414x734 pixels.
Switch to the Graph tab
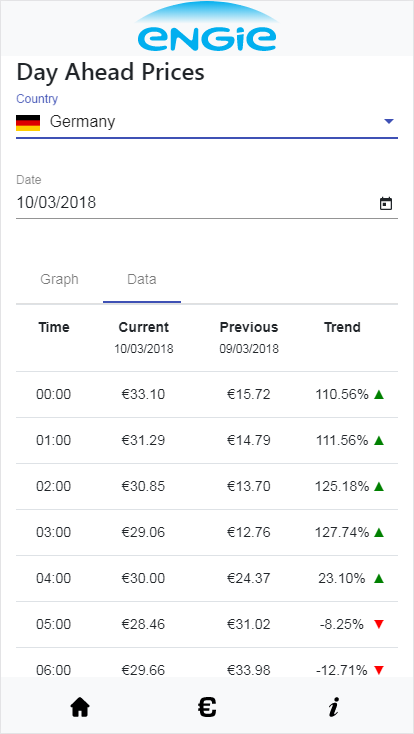[59, 279]
